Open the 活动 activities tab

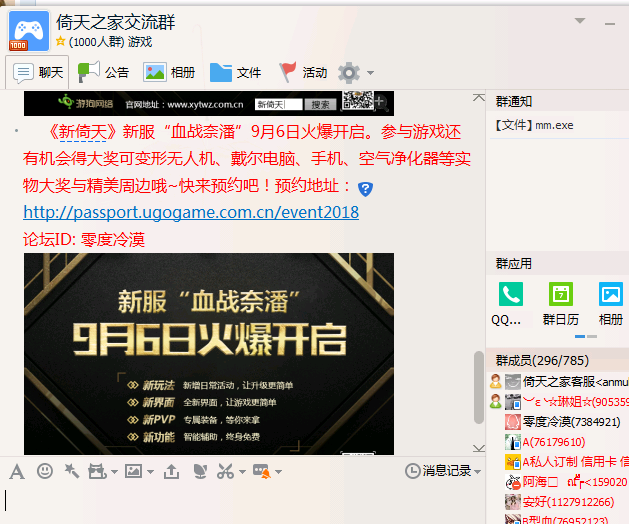303,72
